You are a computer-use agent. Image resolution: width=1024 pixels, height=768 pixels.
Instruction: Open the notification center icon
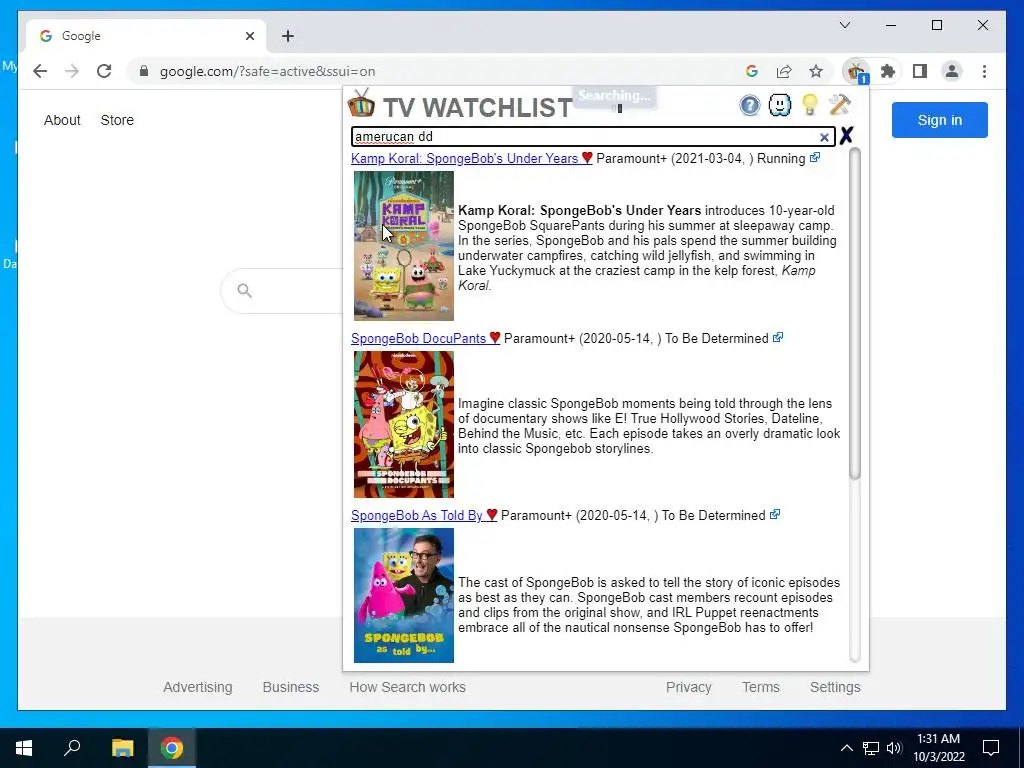pyautogui.click(x=991, y=748)
